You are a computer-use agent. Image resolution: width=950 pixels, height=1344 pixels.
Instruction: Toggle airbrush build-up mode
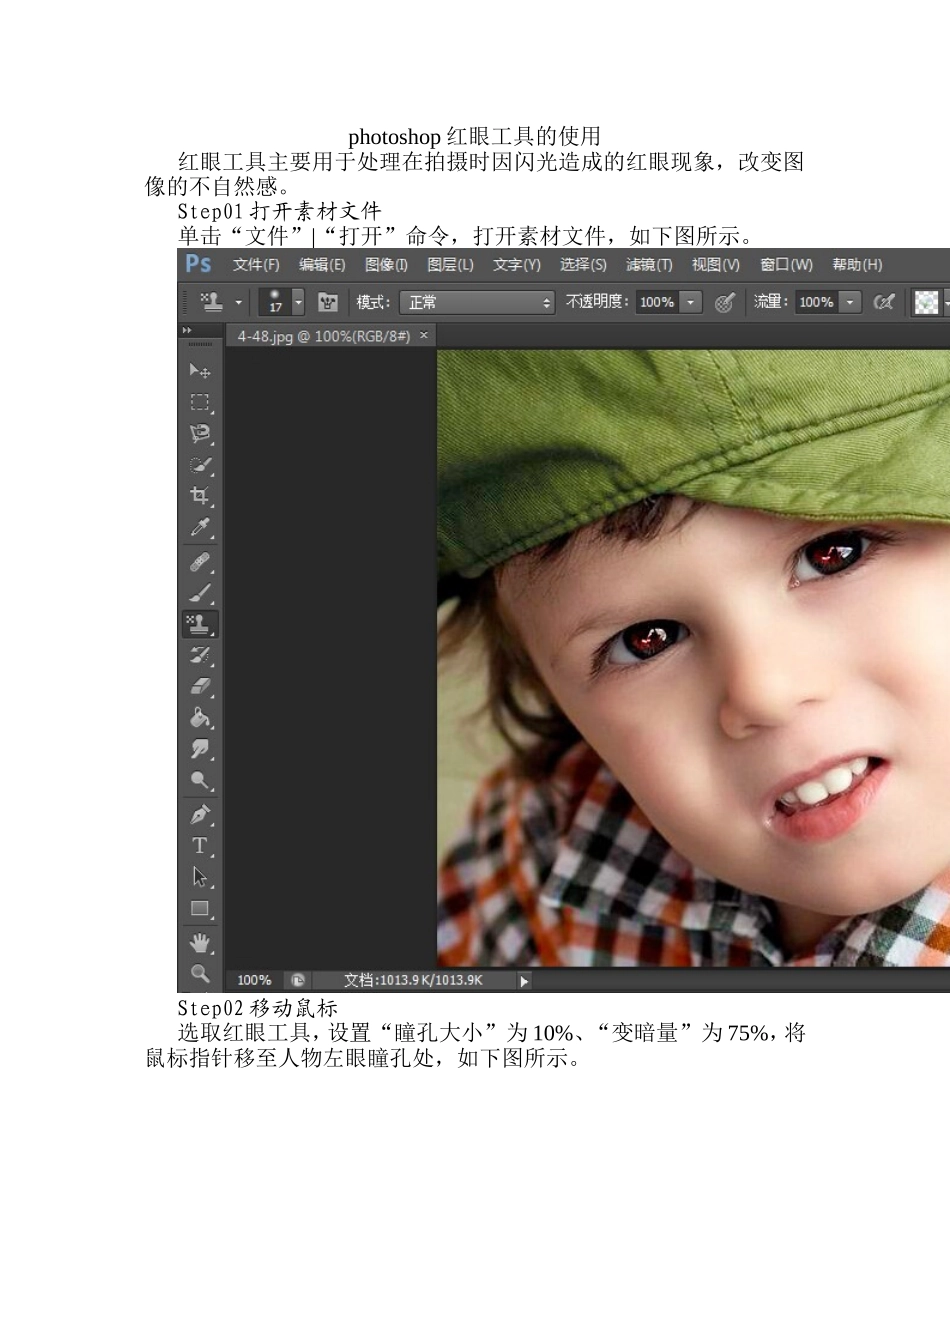(884, 302)
